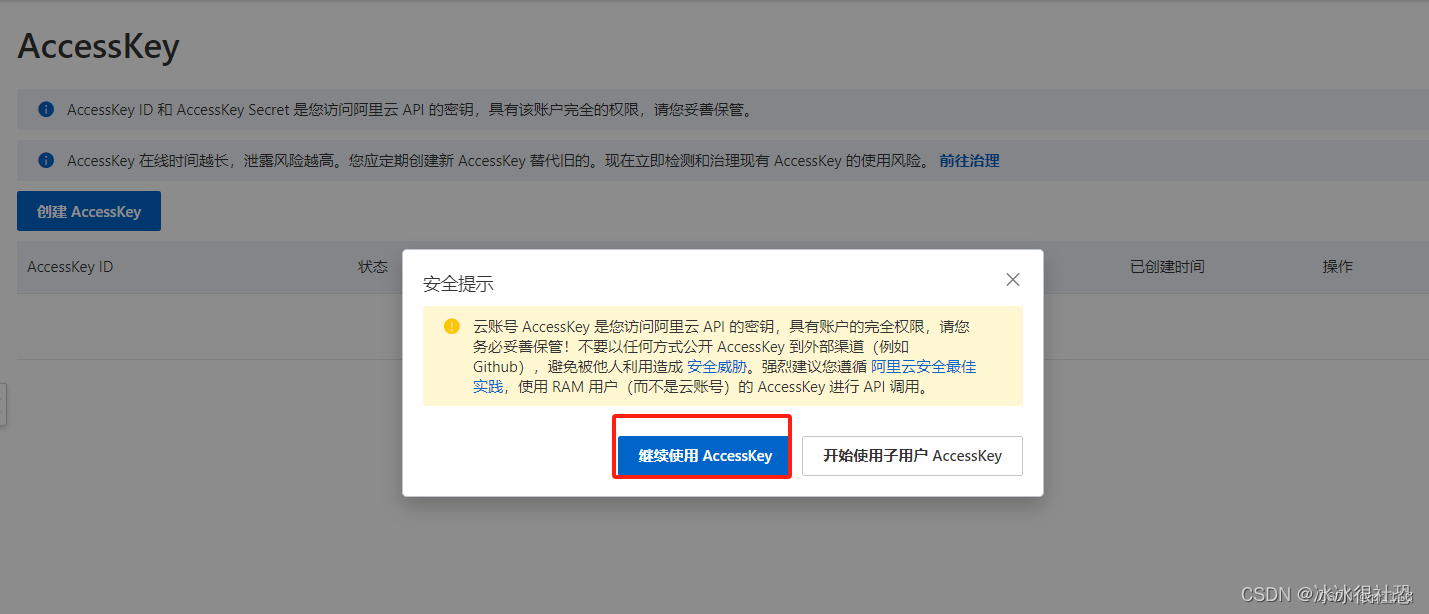Click the yellow warning message text
This screenshot has width=1429, height=614.
click(725, 356)
